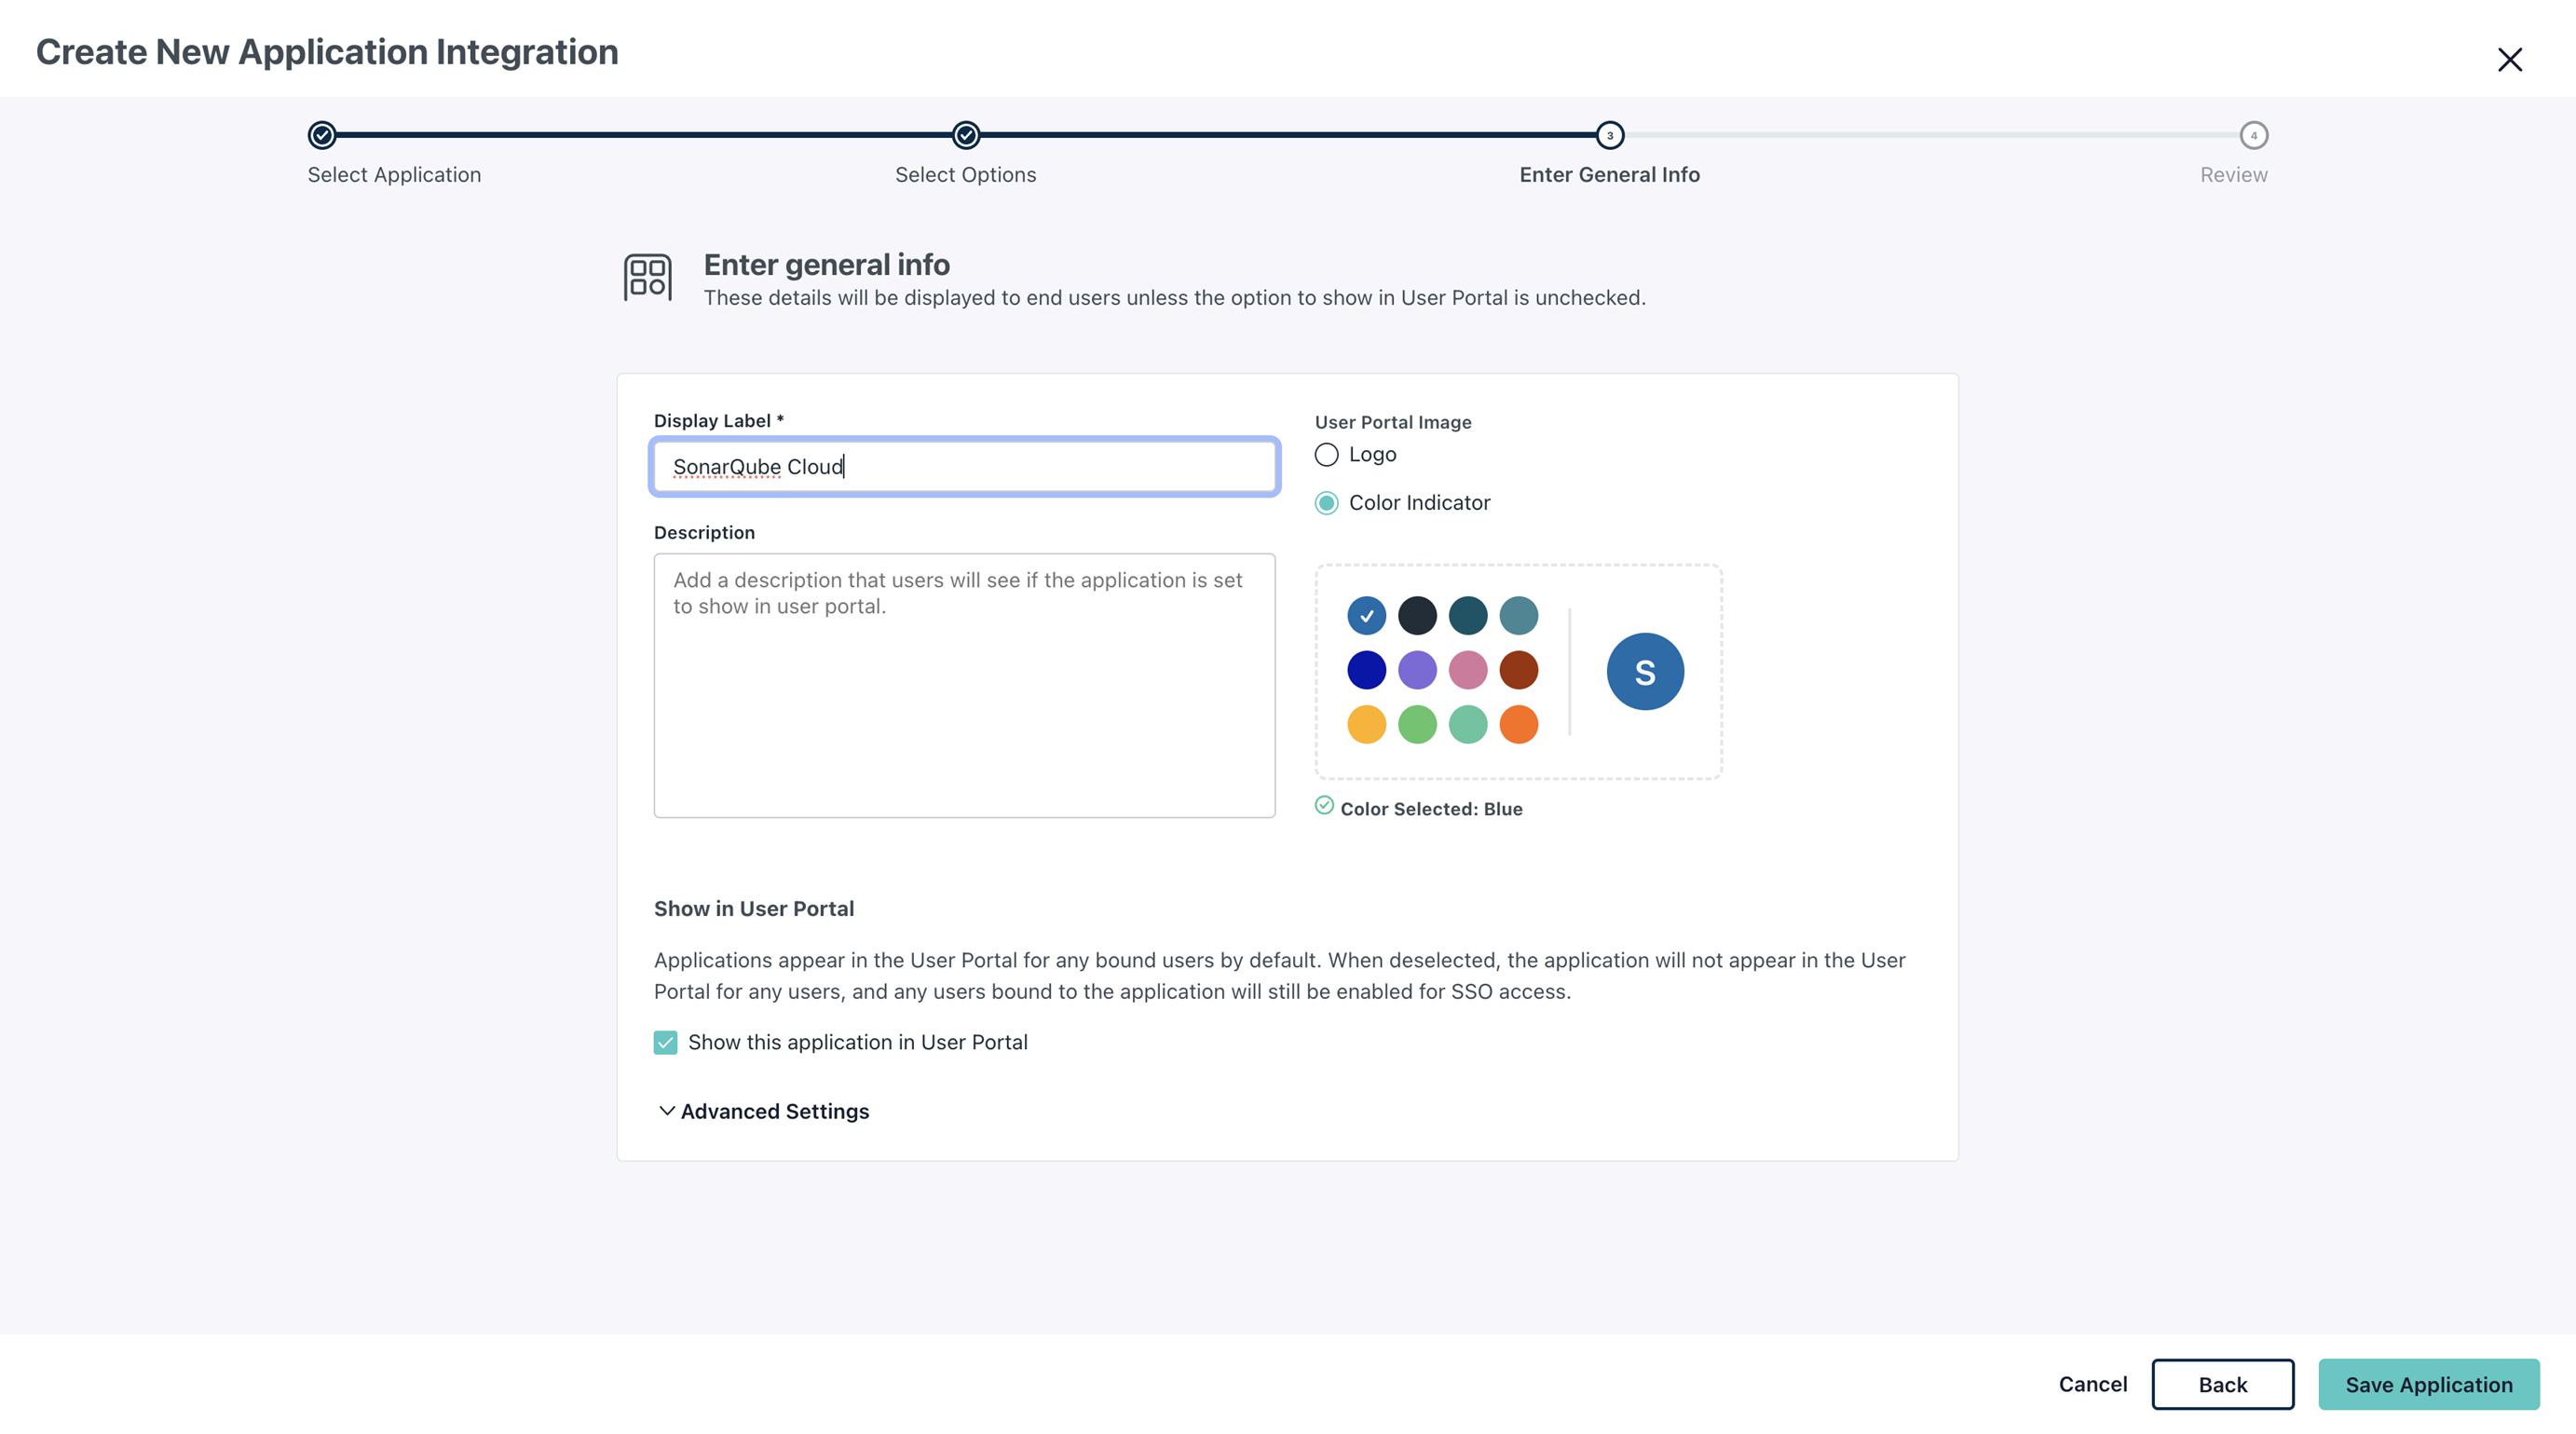Image resolution: width=2576 pixels, height=1434 pixels.
Task: Click the Select Options step checkmark icon
Action: tap(966, 135)
